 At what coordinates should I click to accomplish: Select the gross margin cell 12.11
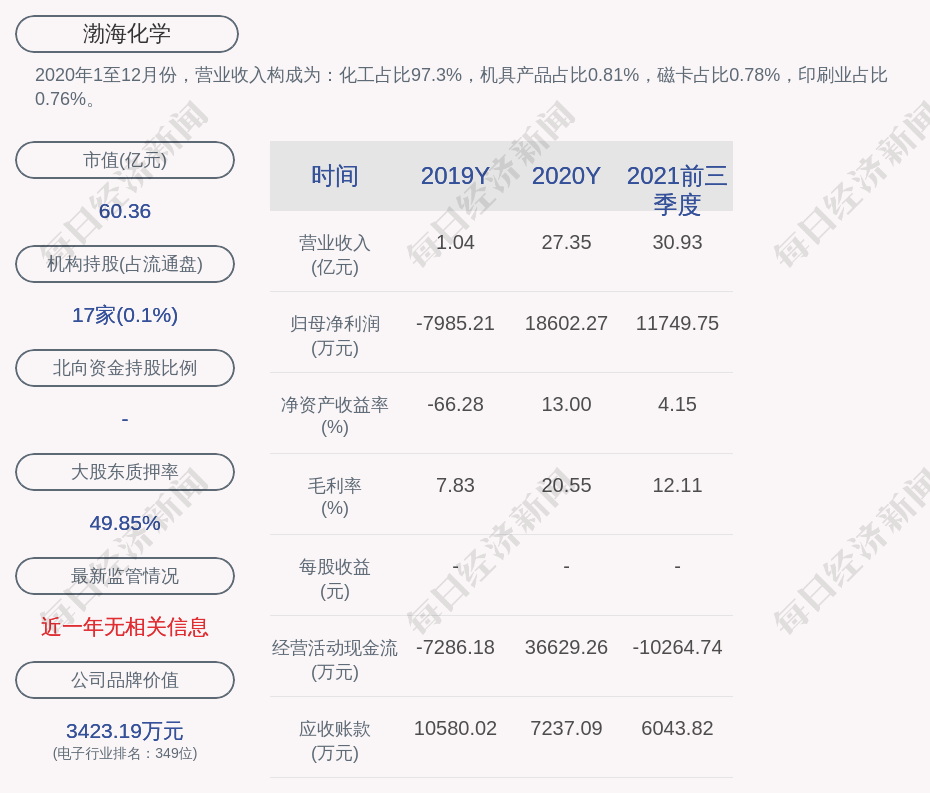pos(677,485)
